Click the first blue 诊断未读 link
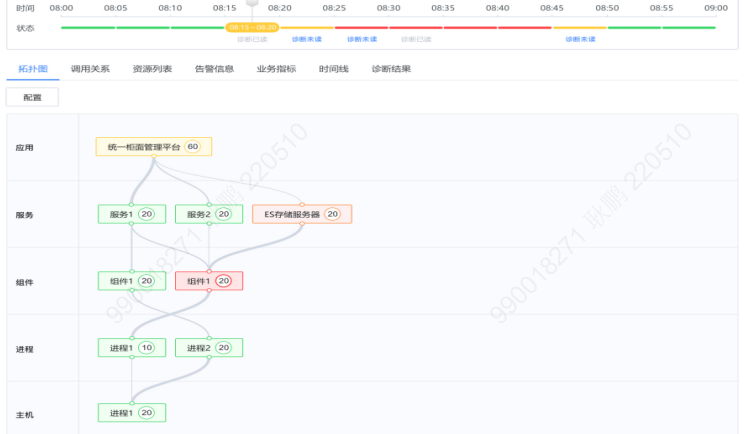The image size is (746, 434). tap(306, 39)
